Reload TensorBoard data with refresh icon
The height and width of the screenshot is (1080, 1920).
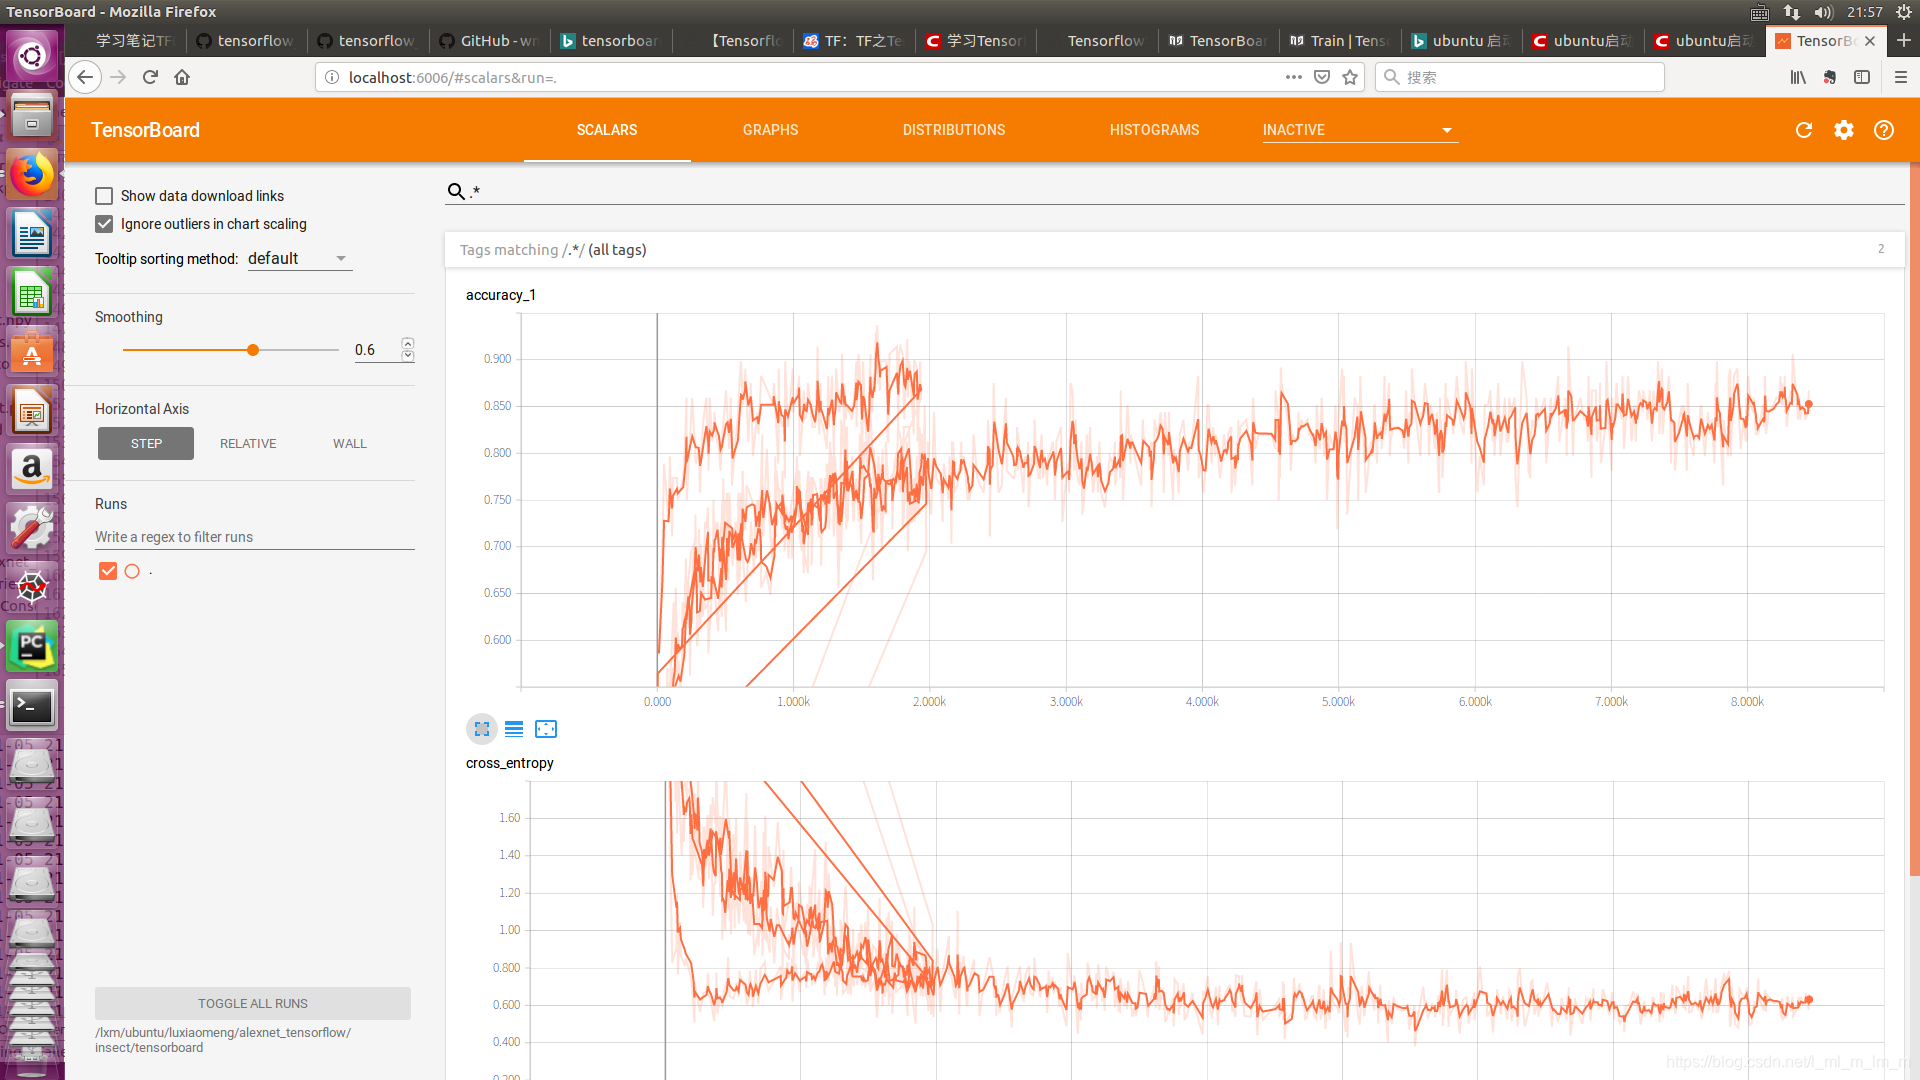1804,130
